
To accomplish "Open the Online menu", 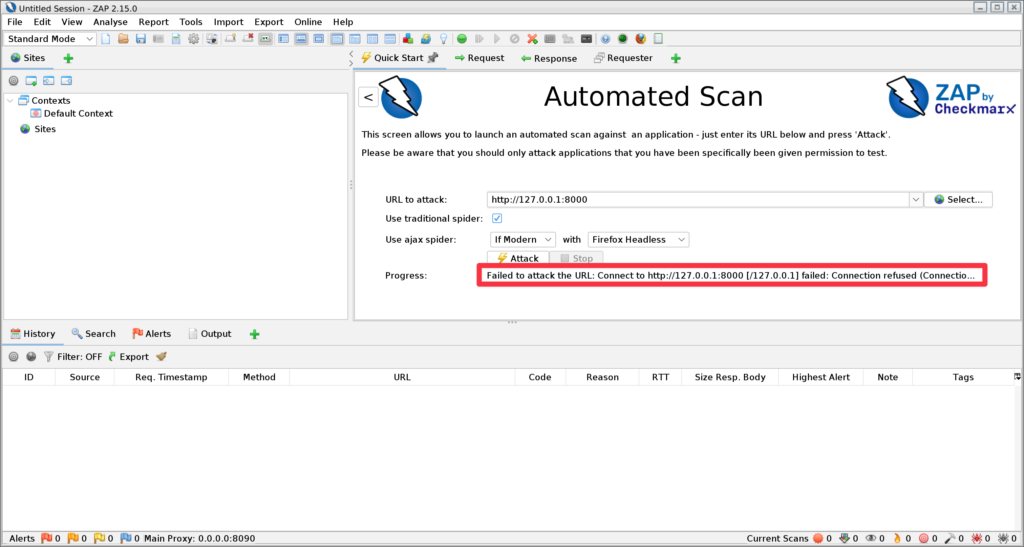I will pos(308,22).
